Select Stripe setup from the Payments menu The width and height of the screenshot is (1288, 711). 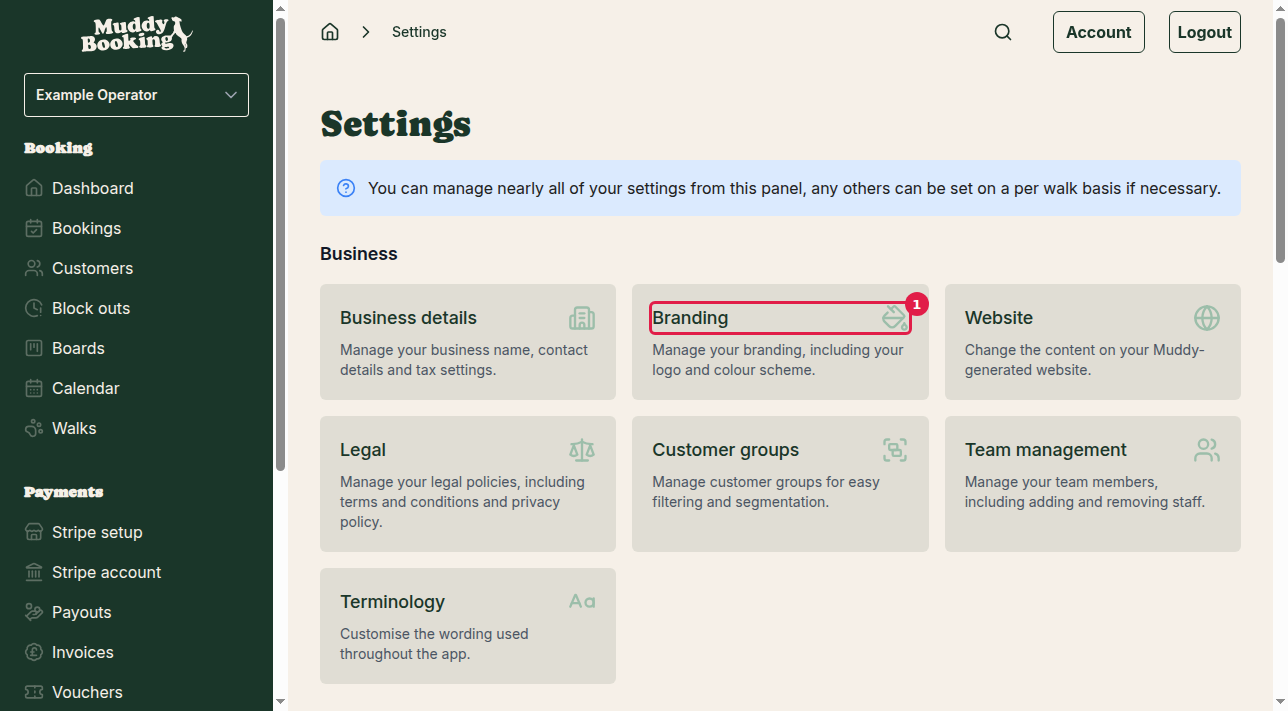pyautogui.click(x=97, y=532)
